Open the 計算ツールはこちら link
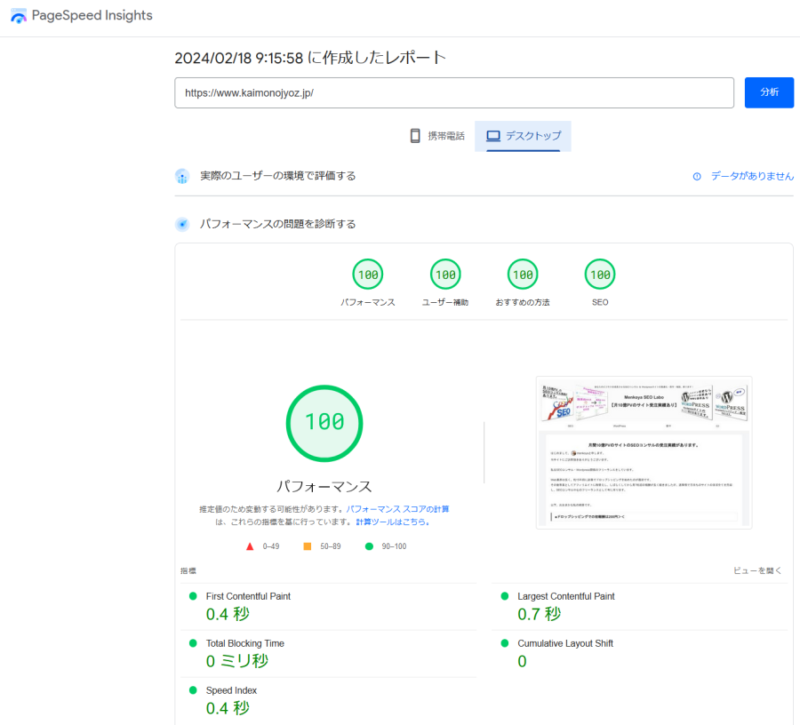 (392, 522)
